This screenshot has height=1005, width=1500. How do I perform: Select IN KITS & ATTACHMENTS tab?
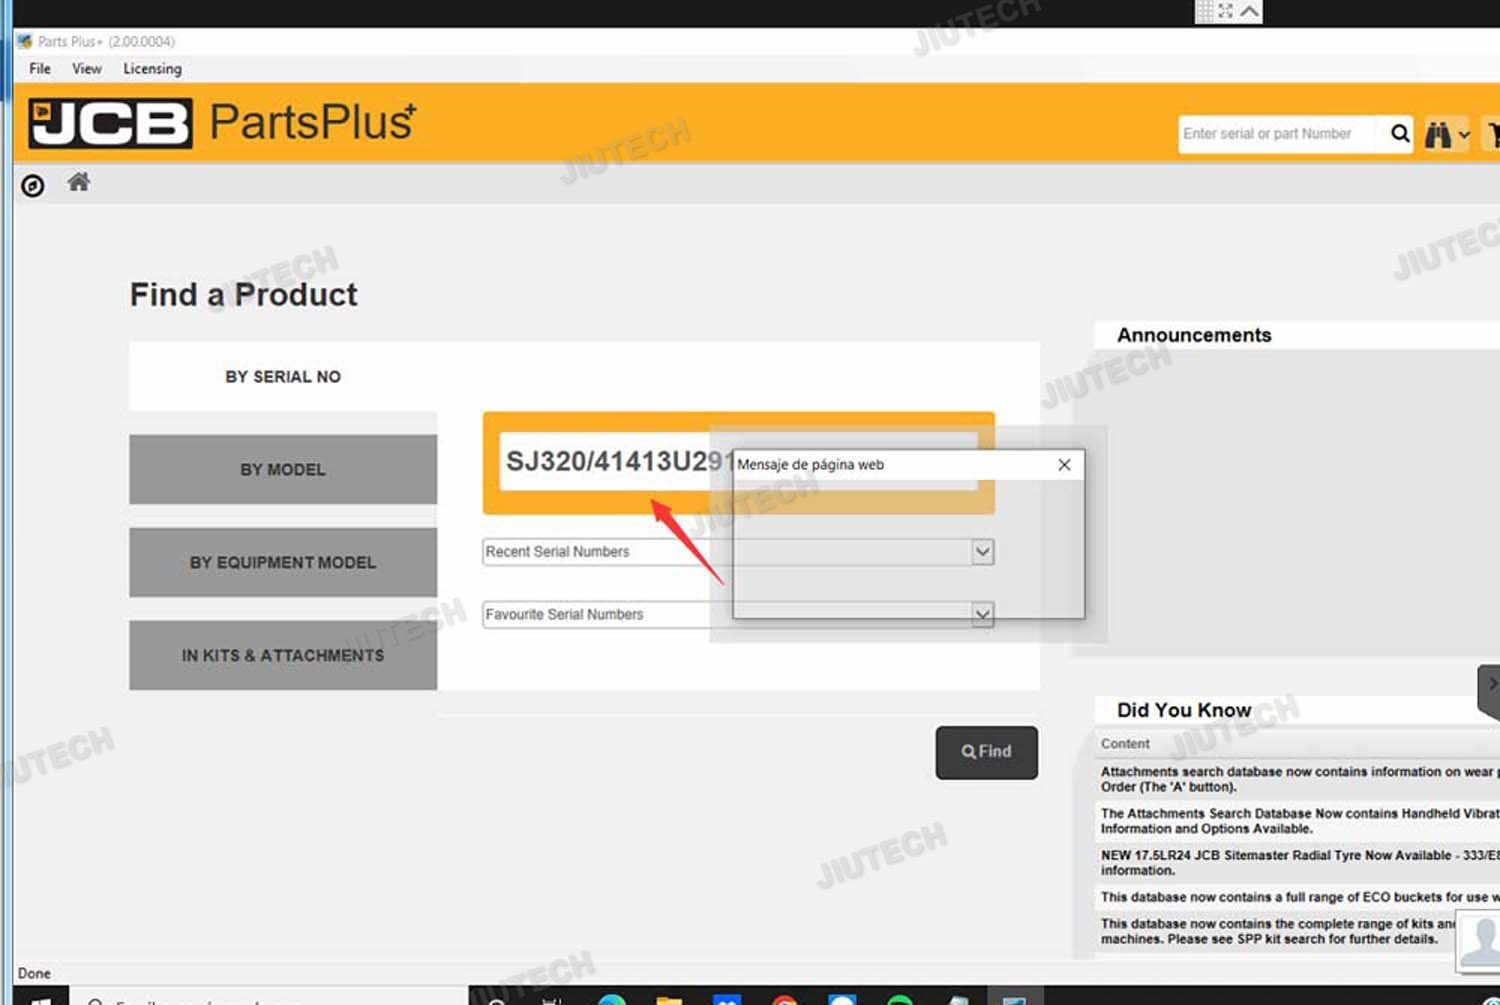point(283,656)
